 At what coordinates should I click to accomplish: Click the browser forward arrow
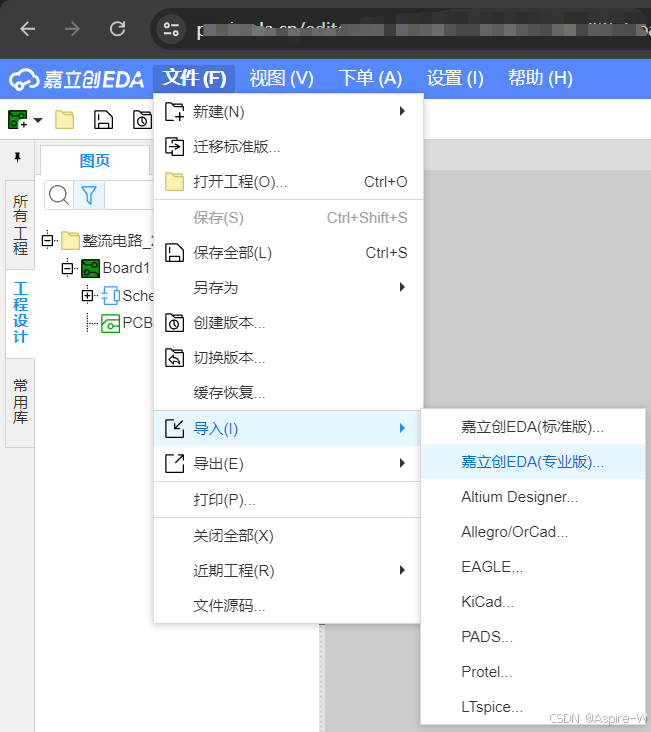72,29
